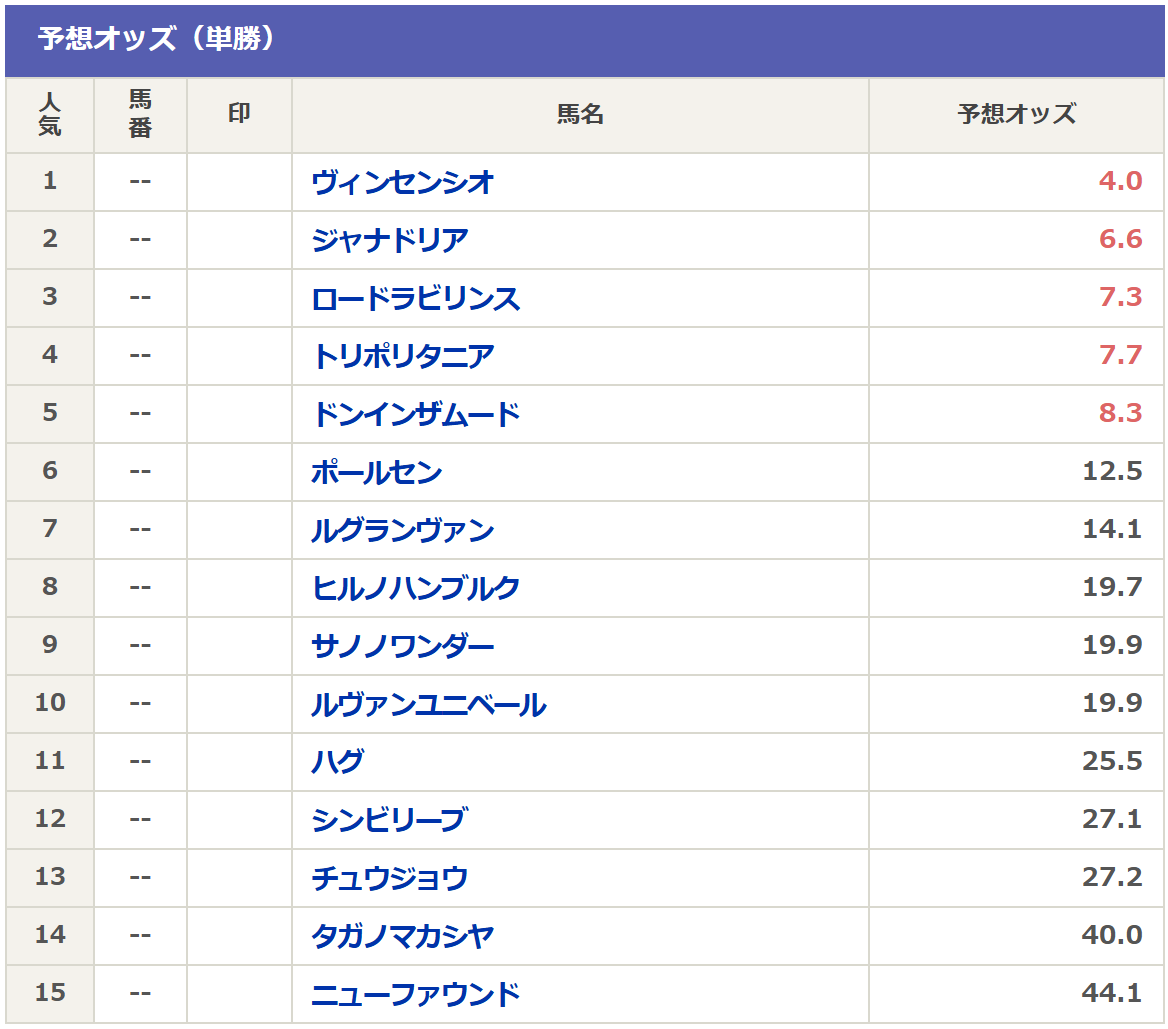This screenshot has width=1168, height=1029.
Task: Select odds 19.9 in ルヴァンユニベール row
Action: (1112, 703)
